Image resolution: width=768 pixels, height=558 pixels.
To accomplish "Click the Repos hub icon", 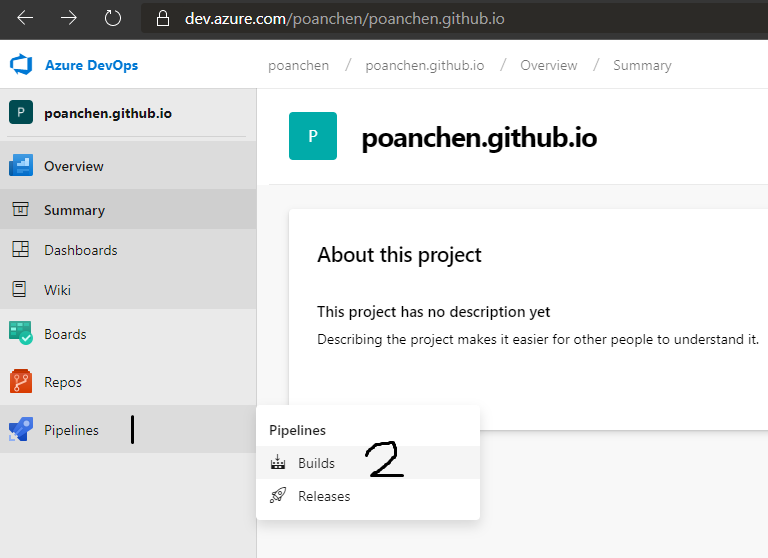I will click(21, 381).
